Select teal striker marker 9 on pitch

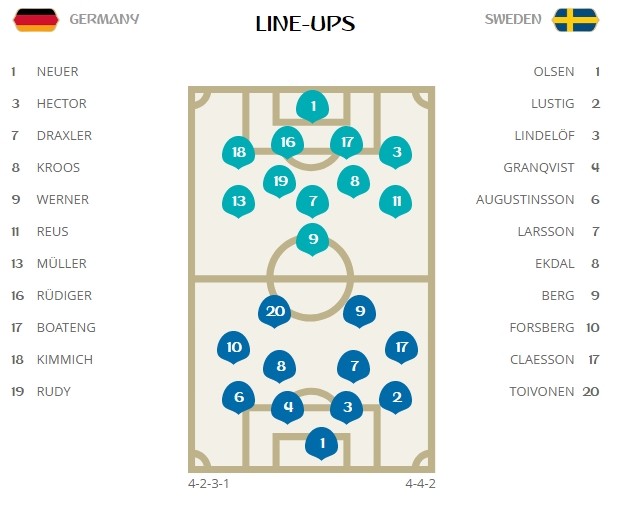(312, 239)
